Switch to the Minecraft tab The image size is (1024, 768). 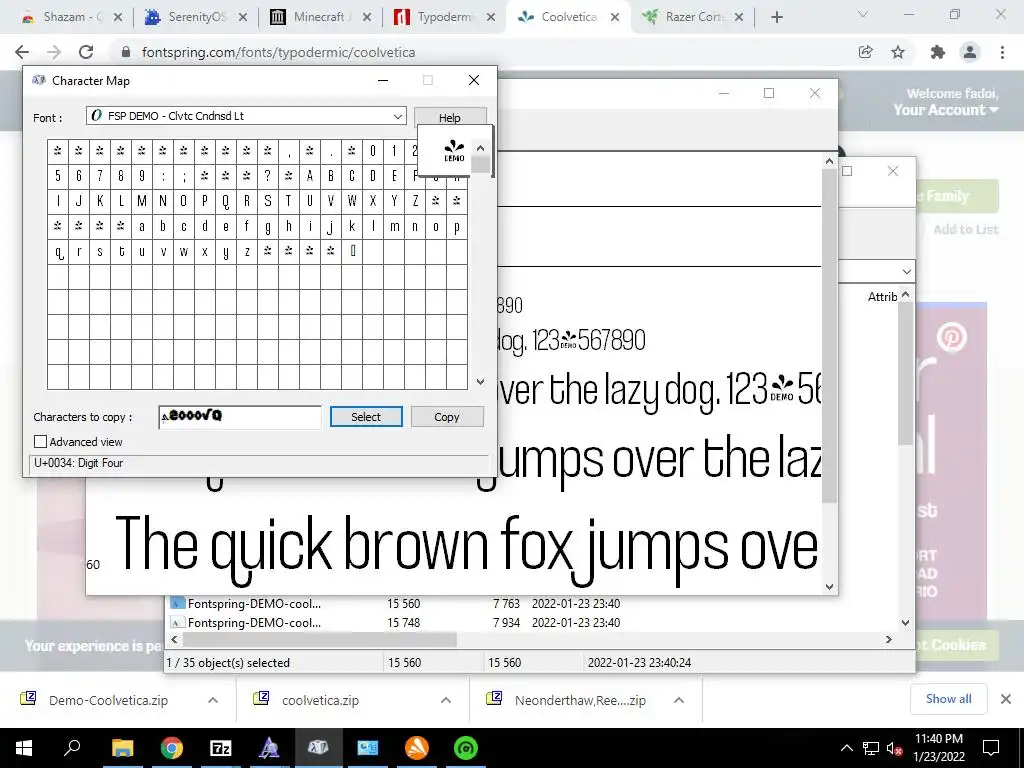[320, 17]
